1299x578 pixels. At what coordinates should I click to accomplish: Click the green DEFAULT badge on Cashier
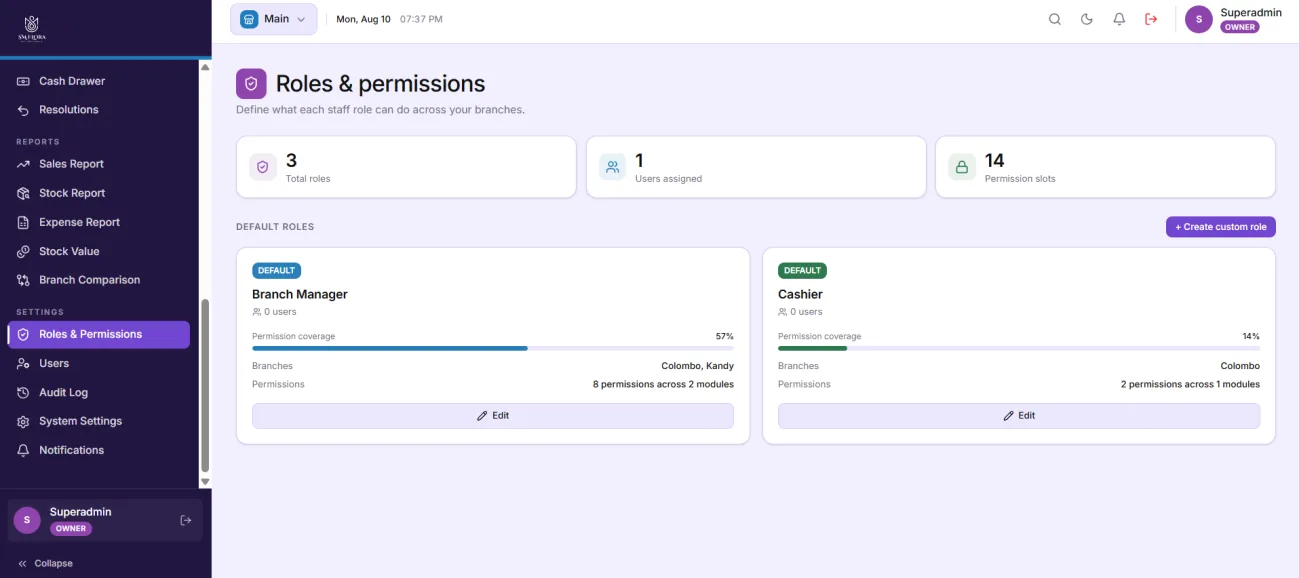(x=802, y=270)
